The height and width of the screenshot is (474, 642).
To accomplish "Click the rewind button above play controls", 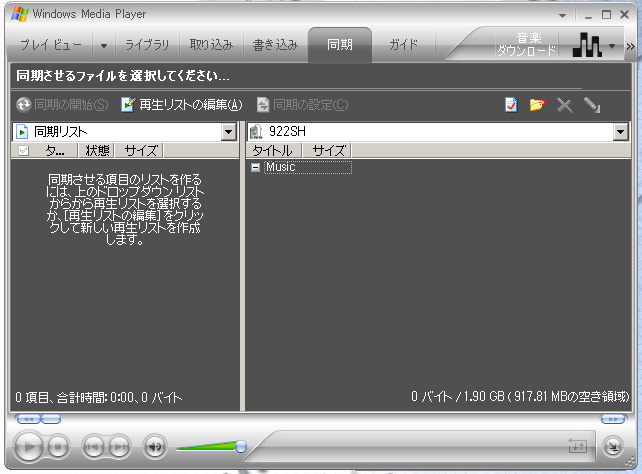I will click(28, 419).
